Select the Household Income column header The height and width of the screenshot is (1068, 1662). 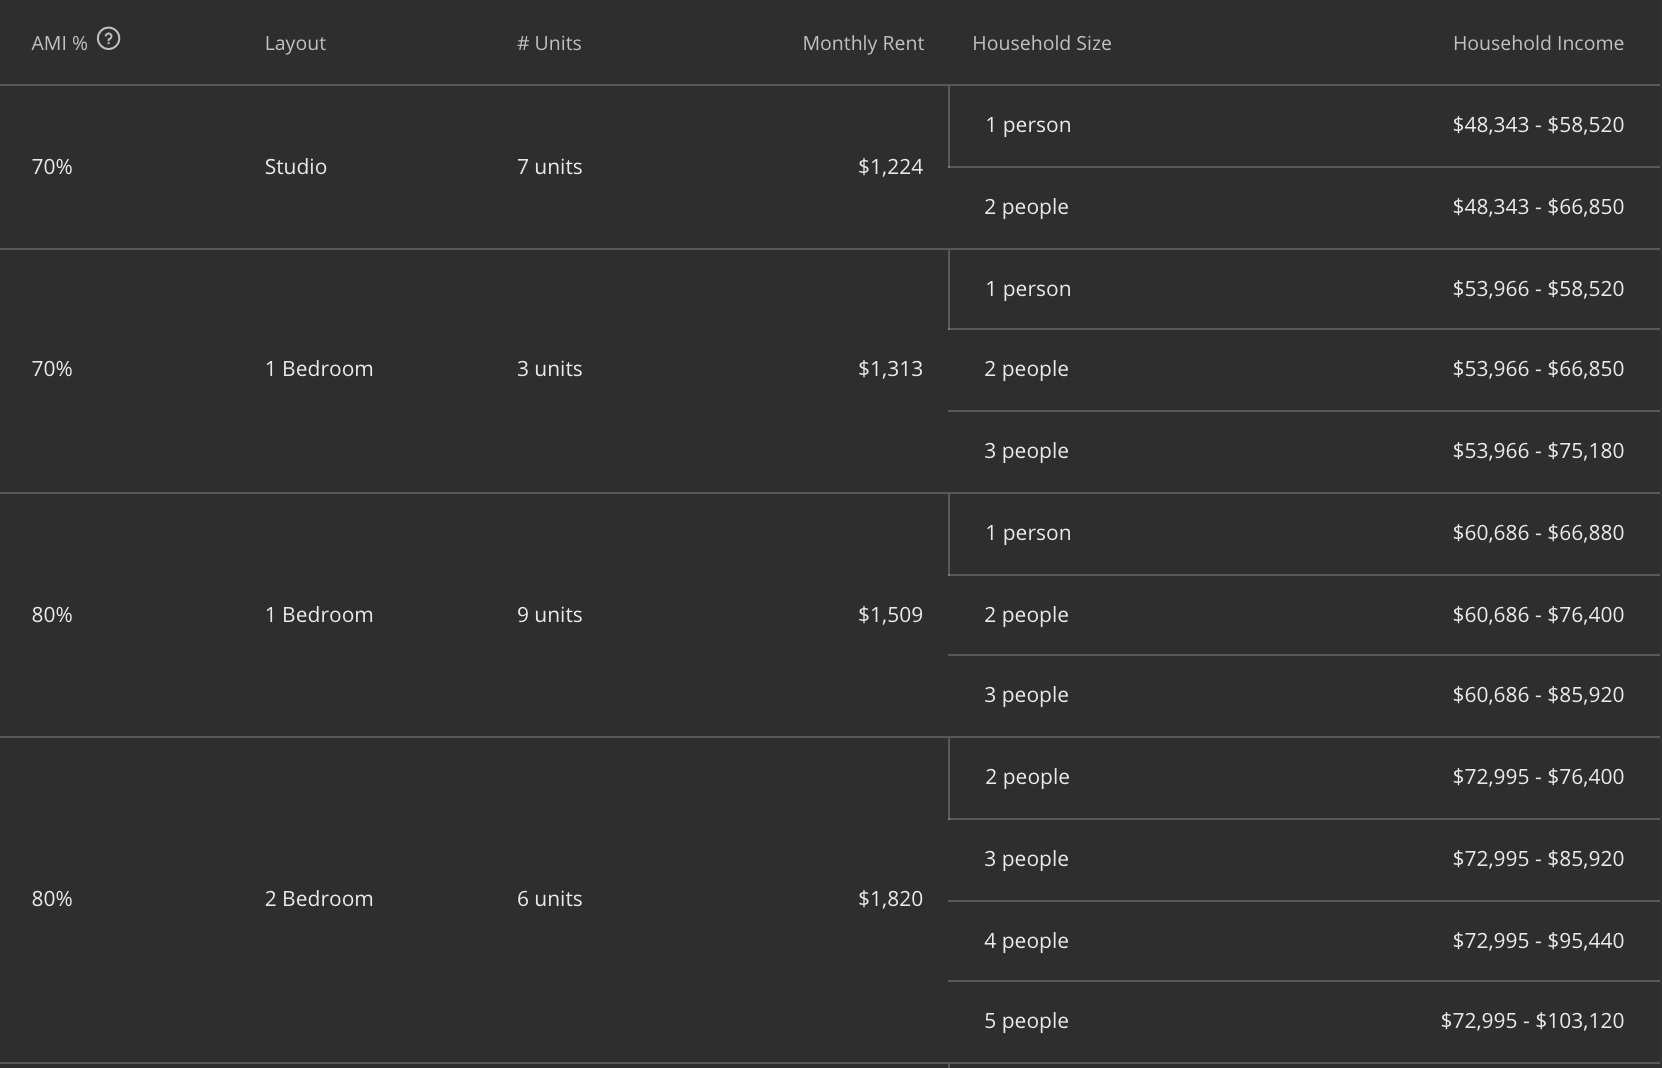(x=1537, y=43)
